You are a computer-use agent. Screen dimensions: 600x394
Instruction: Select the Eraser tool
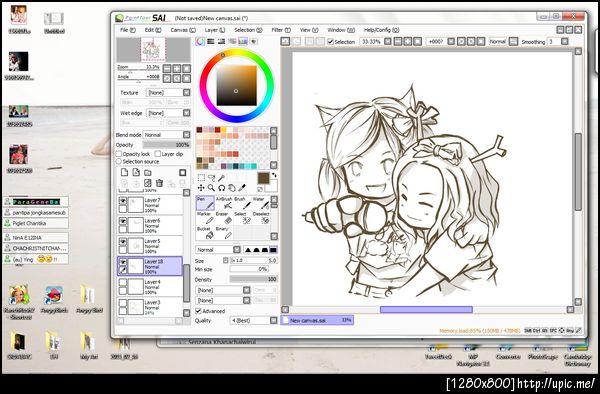click(x=224, y=218)
